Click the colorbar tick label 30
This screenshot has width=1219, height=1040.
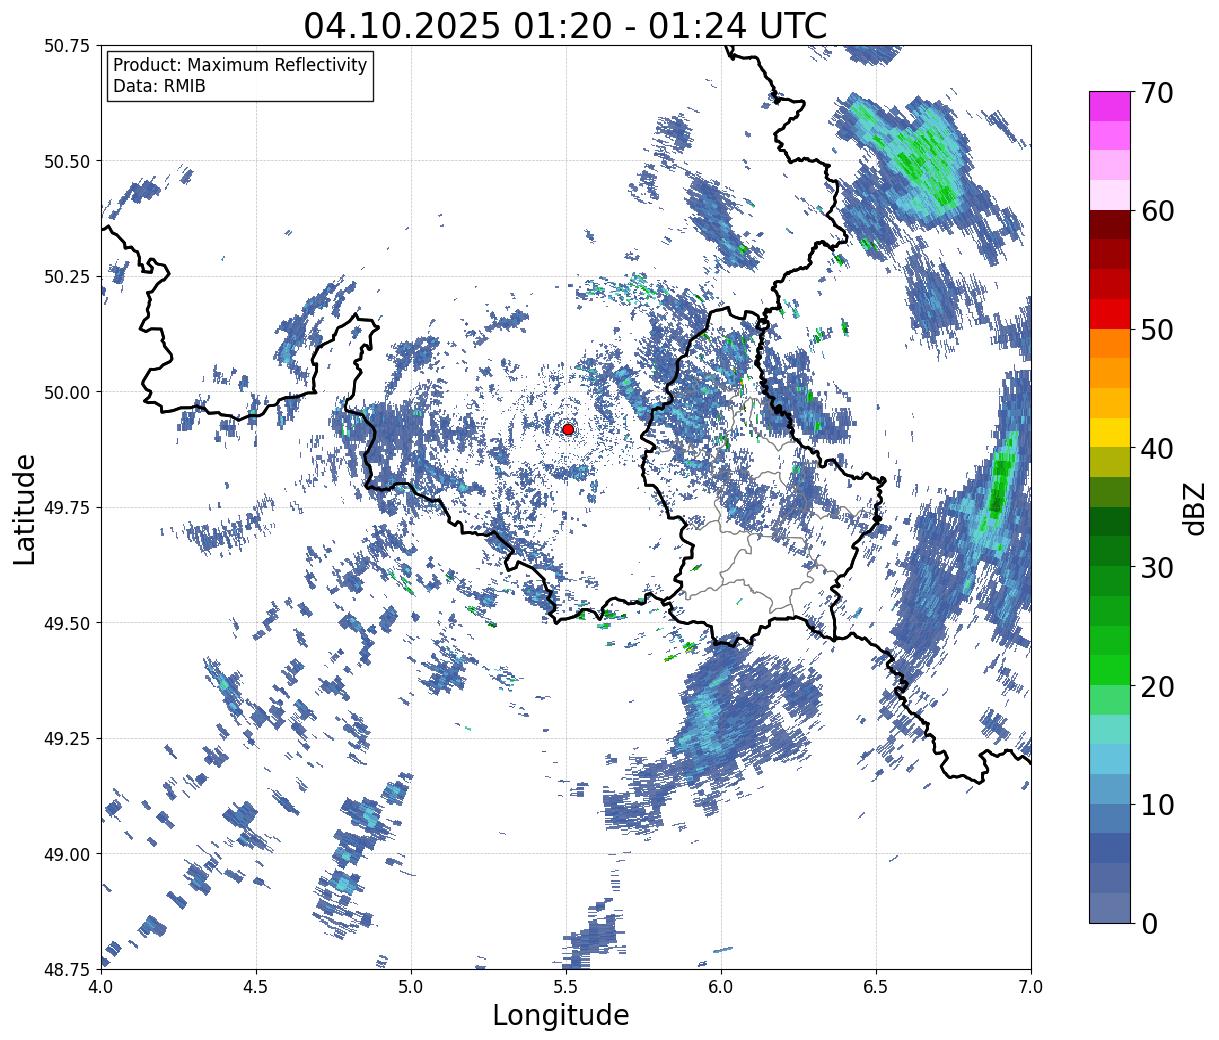[1156, 568]
